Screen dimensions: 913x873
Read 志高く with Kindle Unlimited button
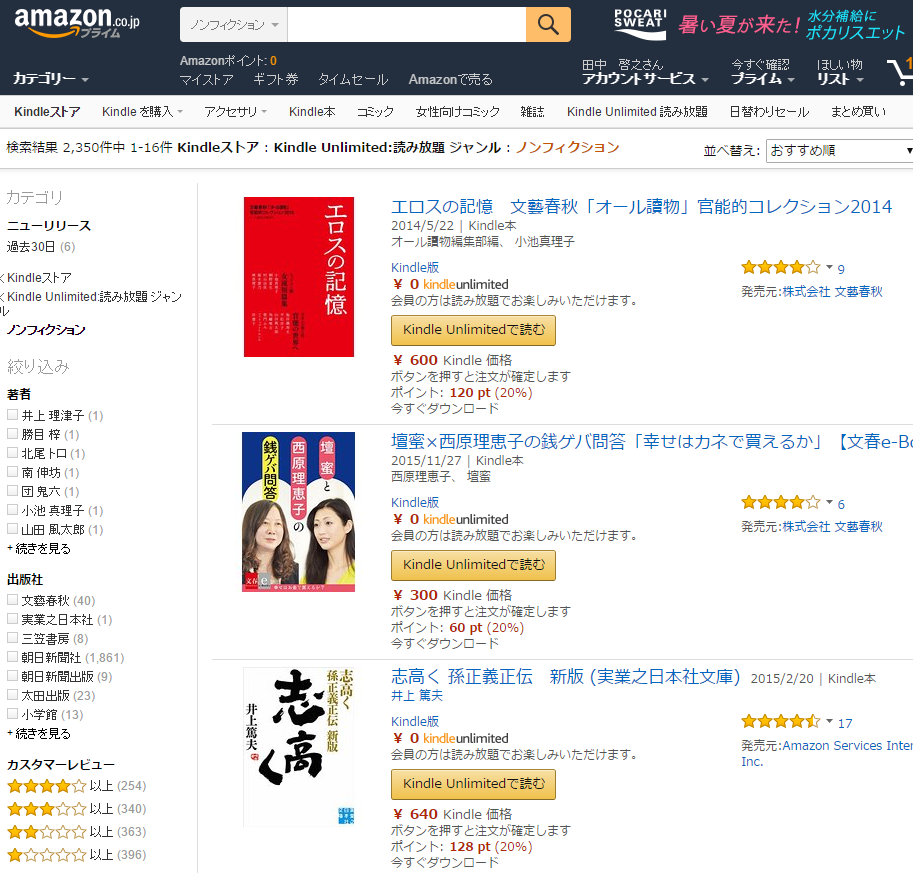(473, 784)
